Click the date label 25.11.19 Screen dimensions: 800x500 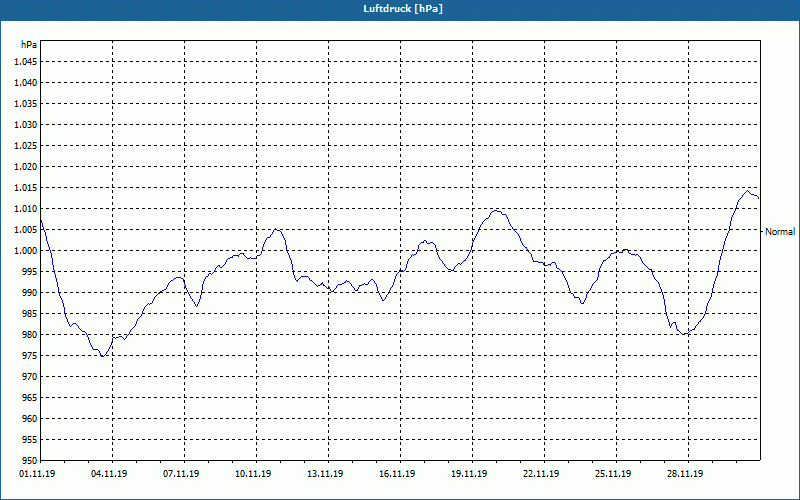click(x=613, y=474)
